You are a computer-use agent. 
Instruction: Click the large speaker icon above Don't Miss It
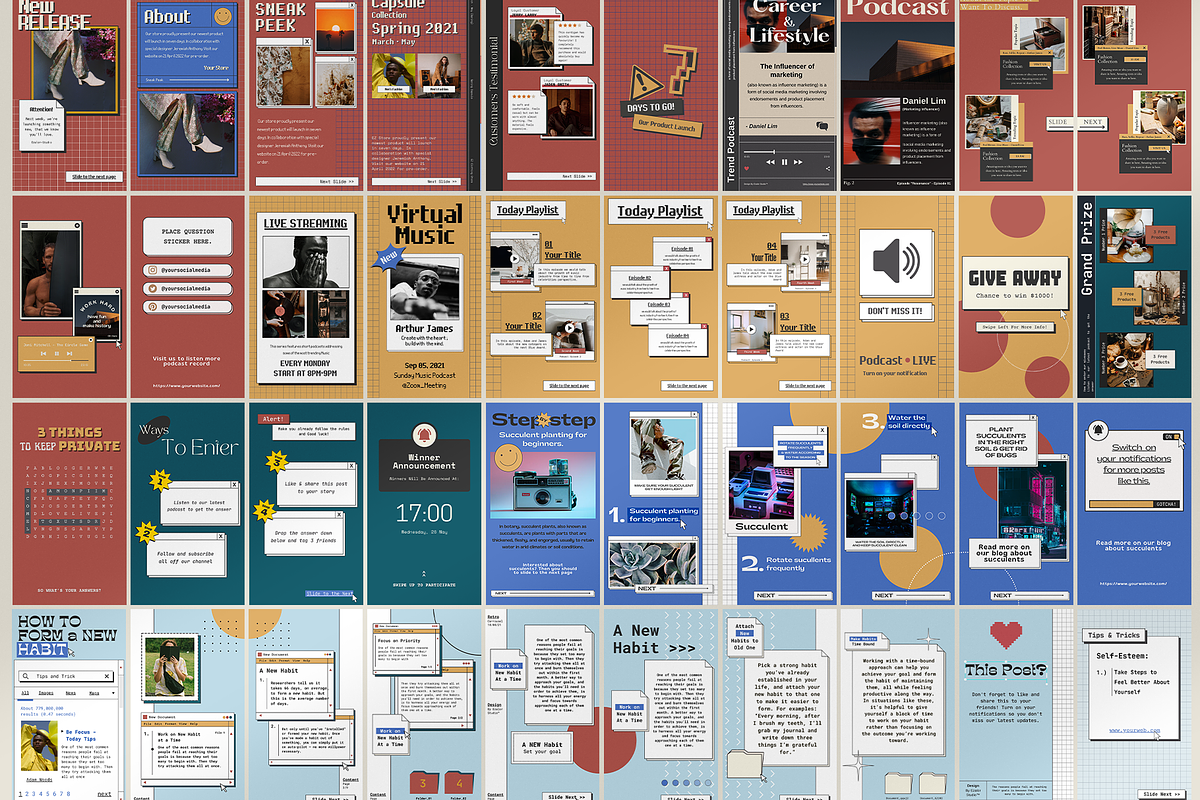(895, 262)
